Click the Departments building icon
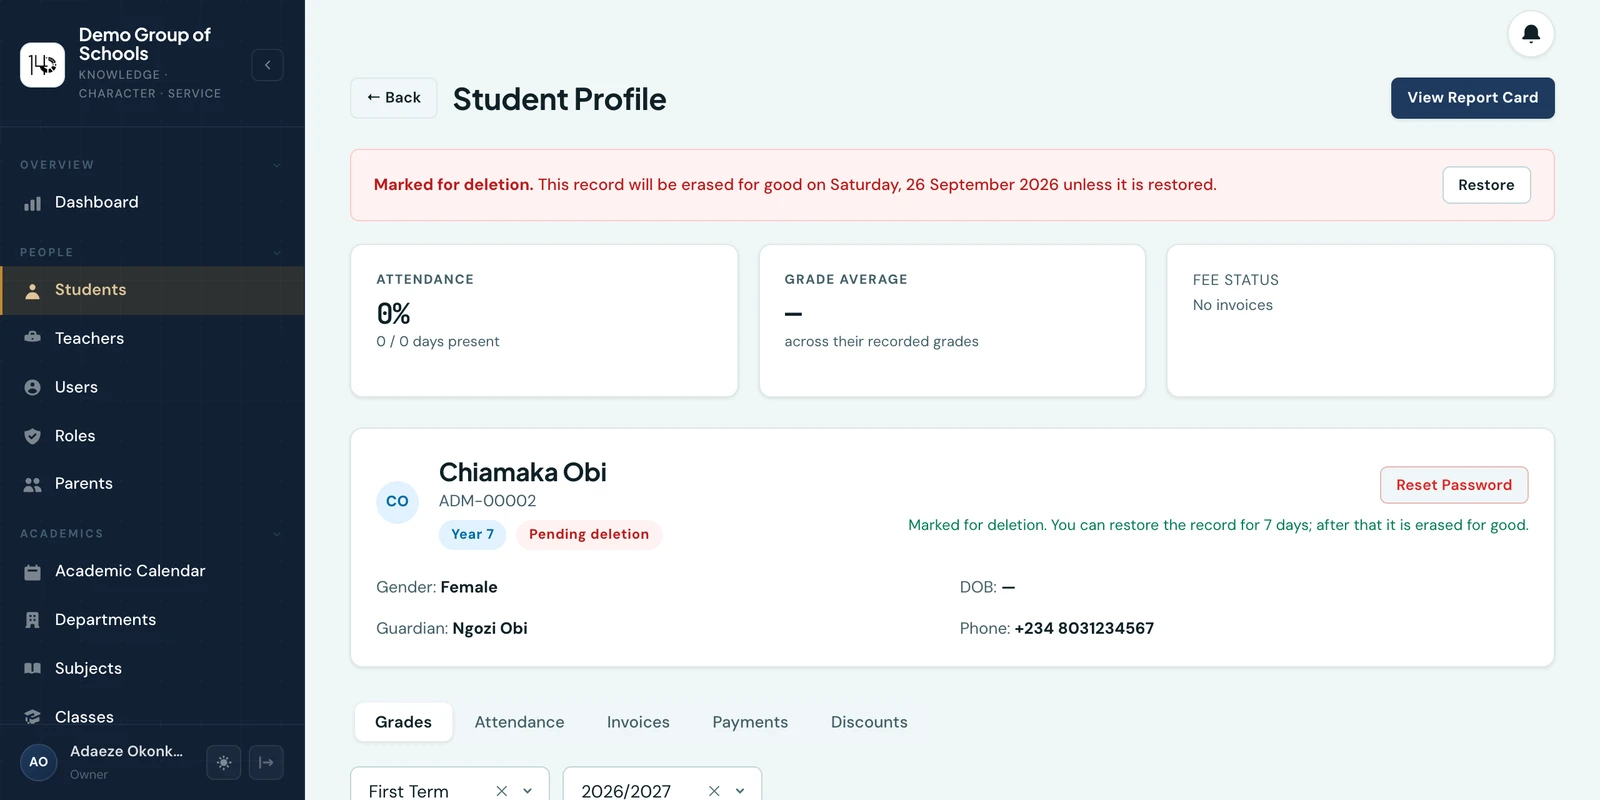 [33, 620]
